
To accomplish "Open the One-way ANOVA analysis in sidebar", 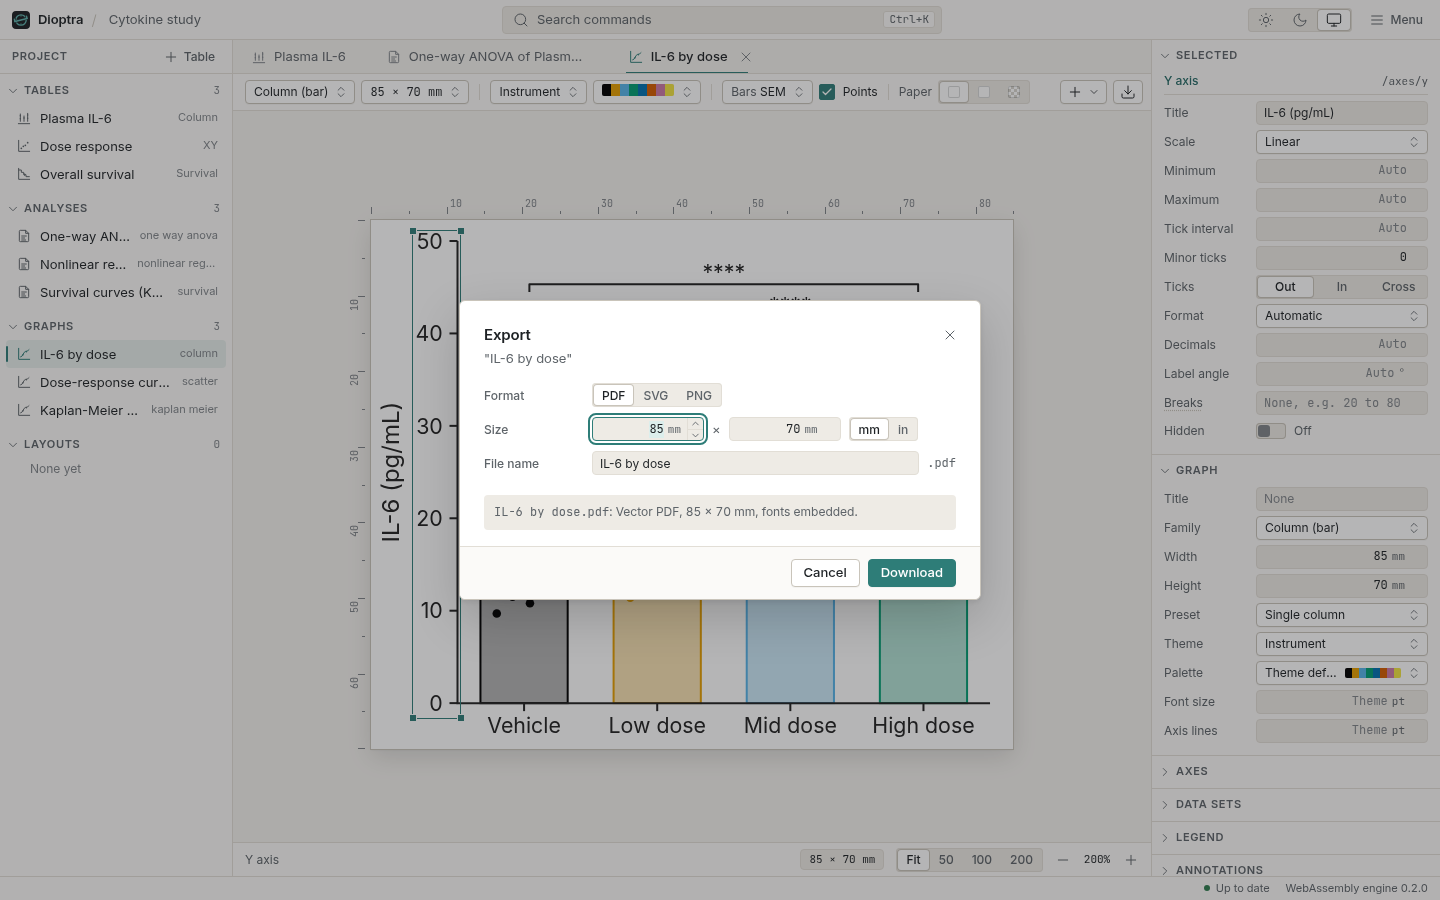I will (116, 236).
